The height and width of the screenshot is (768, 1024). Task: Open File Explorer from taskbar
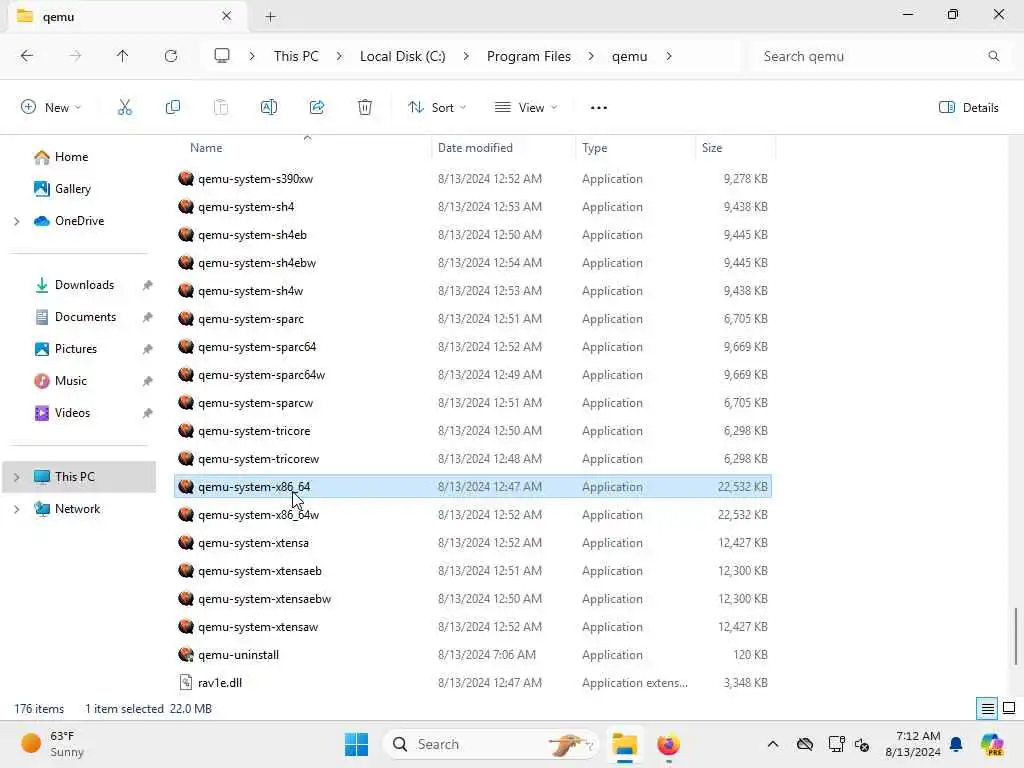click(x=624, y=744)
